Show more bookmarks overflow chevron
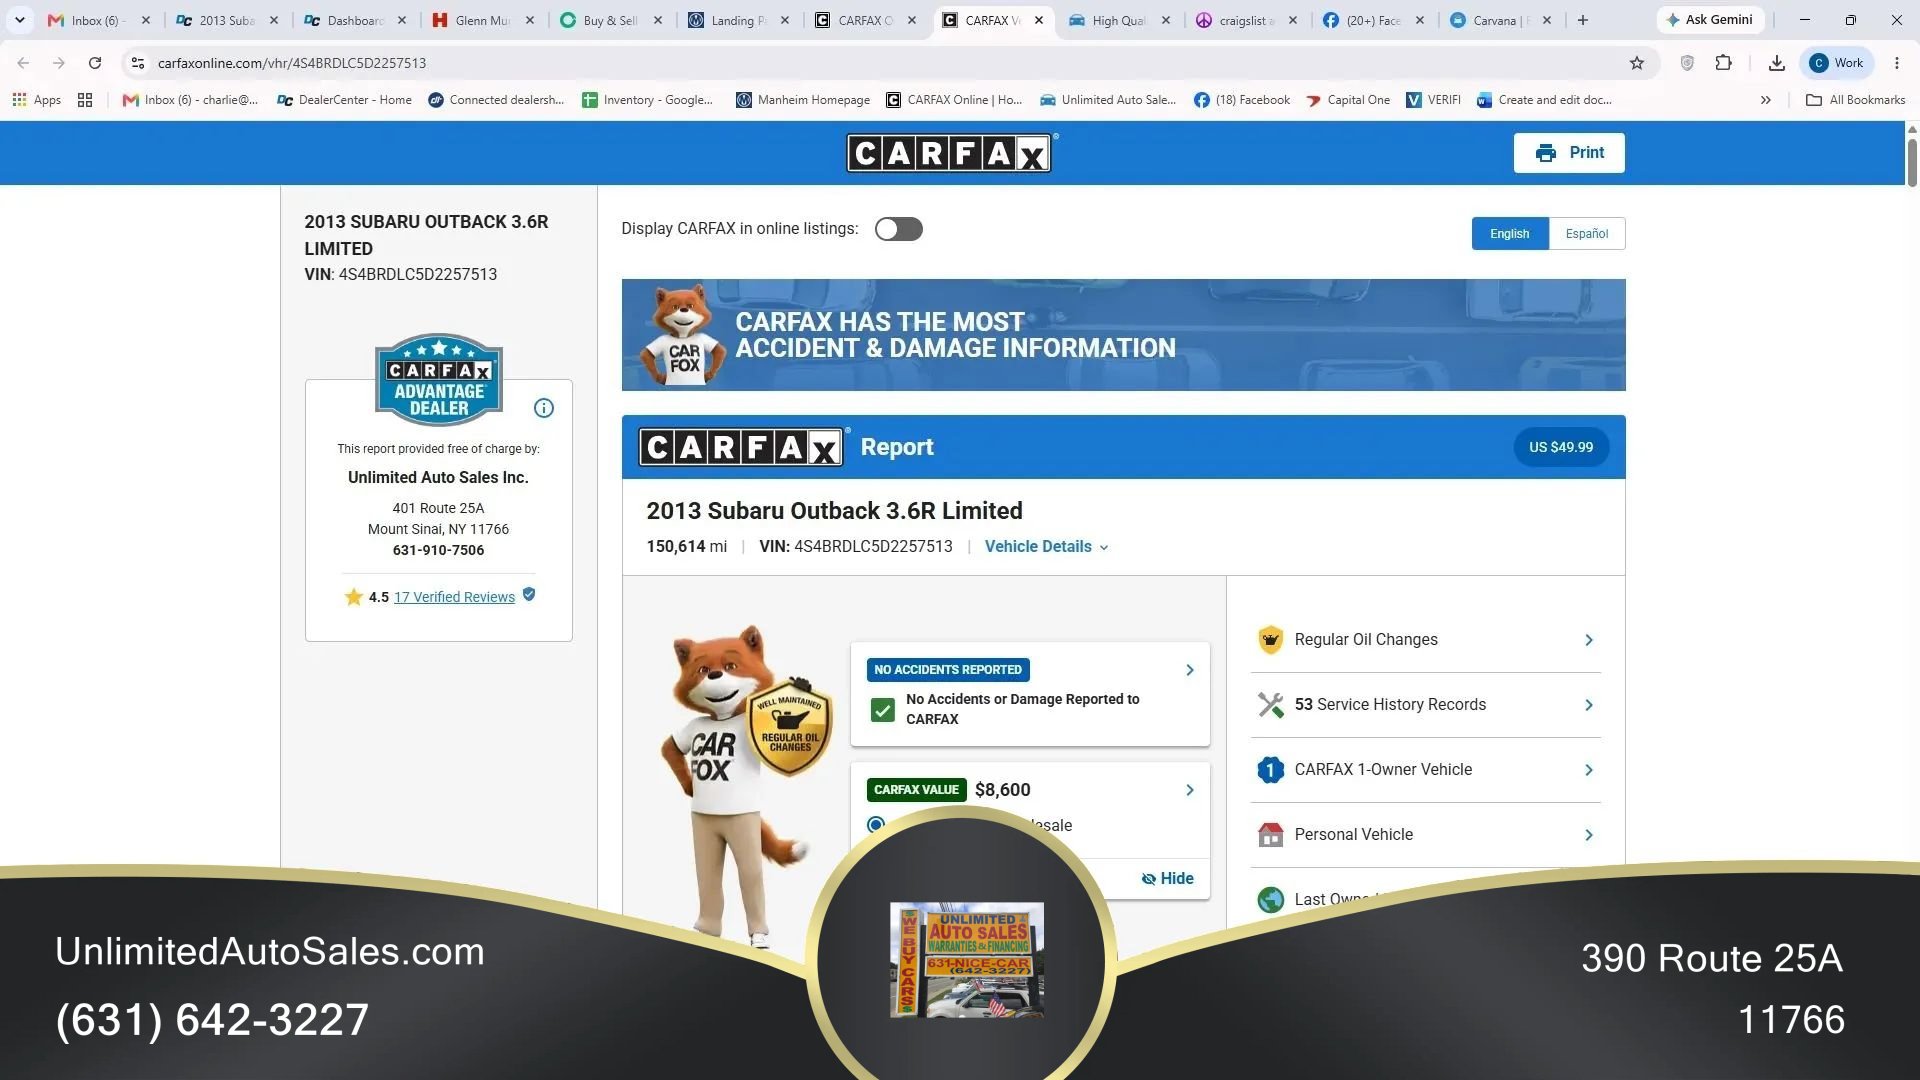The width and height of the screenshot is (1920, 1080). [1765, 100]
